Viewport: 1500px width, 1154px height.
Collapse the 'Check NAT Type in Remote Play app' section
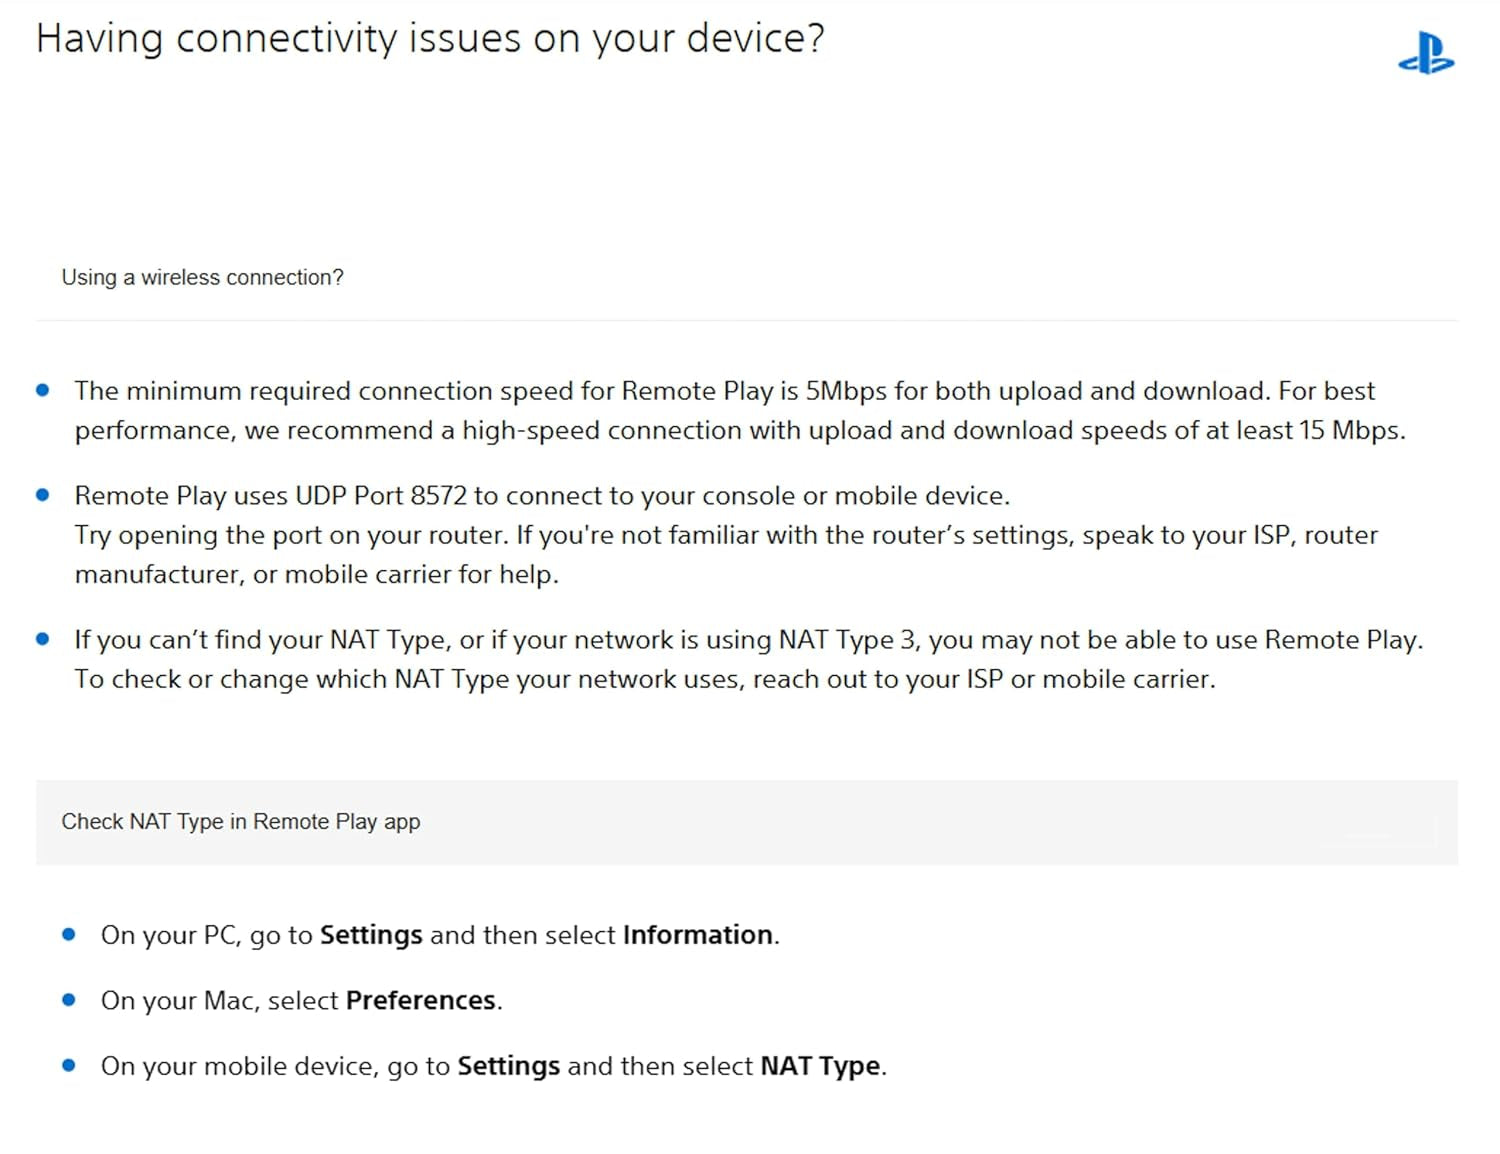240,822
